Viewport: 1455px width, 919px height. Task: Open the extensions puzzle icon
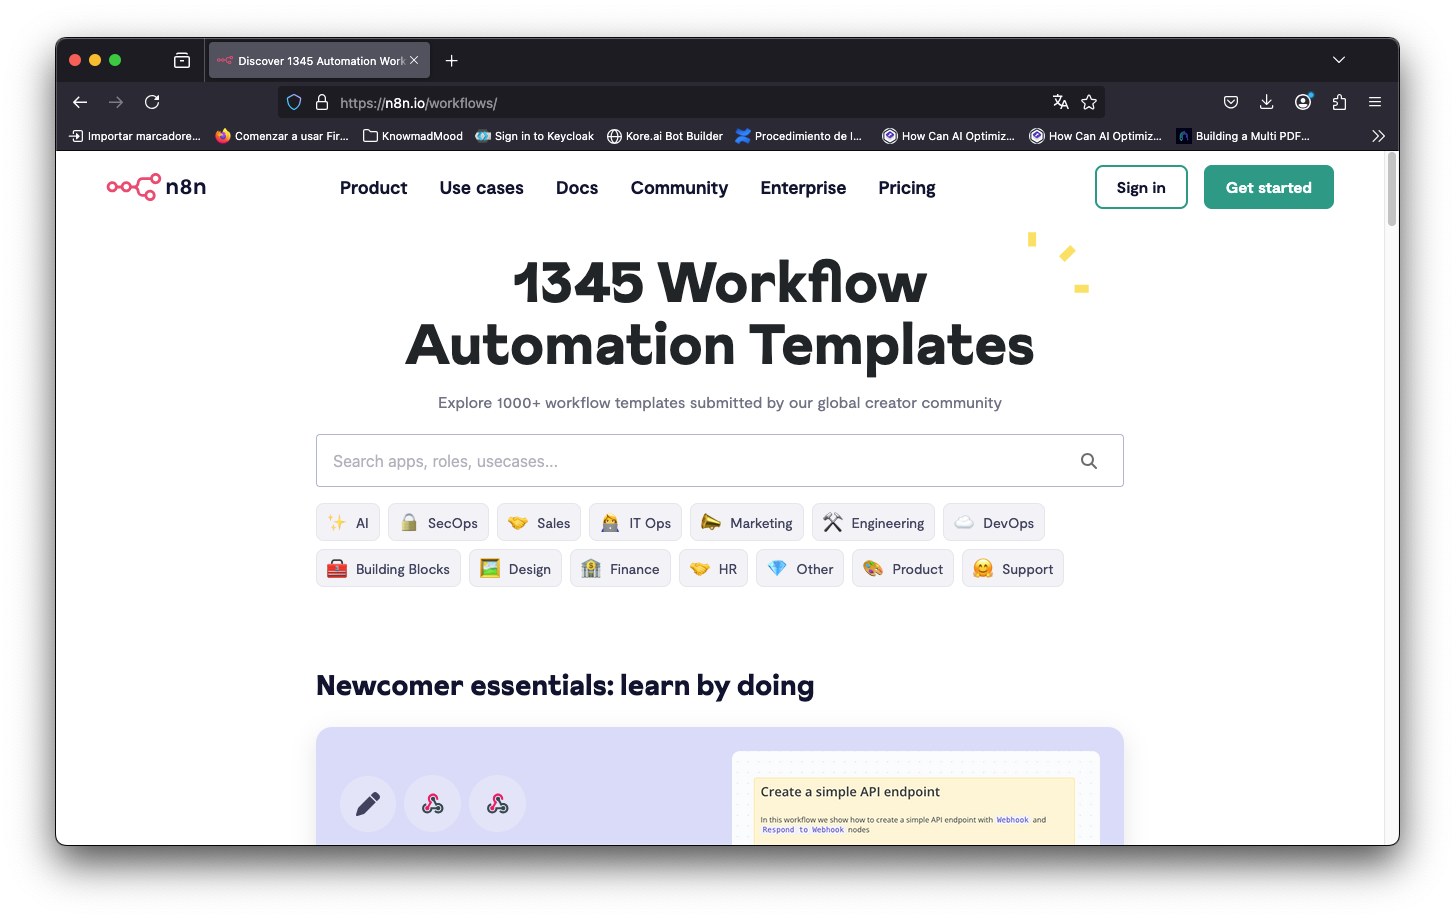click(1339, 102)
